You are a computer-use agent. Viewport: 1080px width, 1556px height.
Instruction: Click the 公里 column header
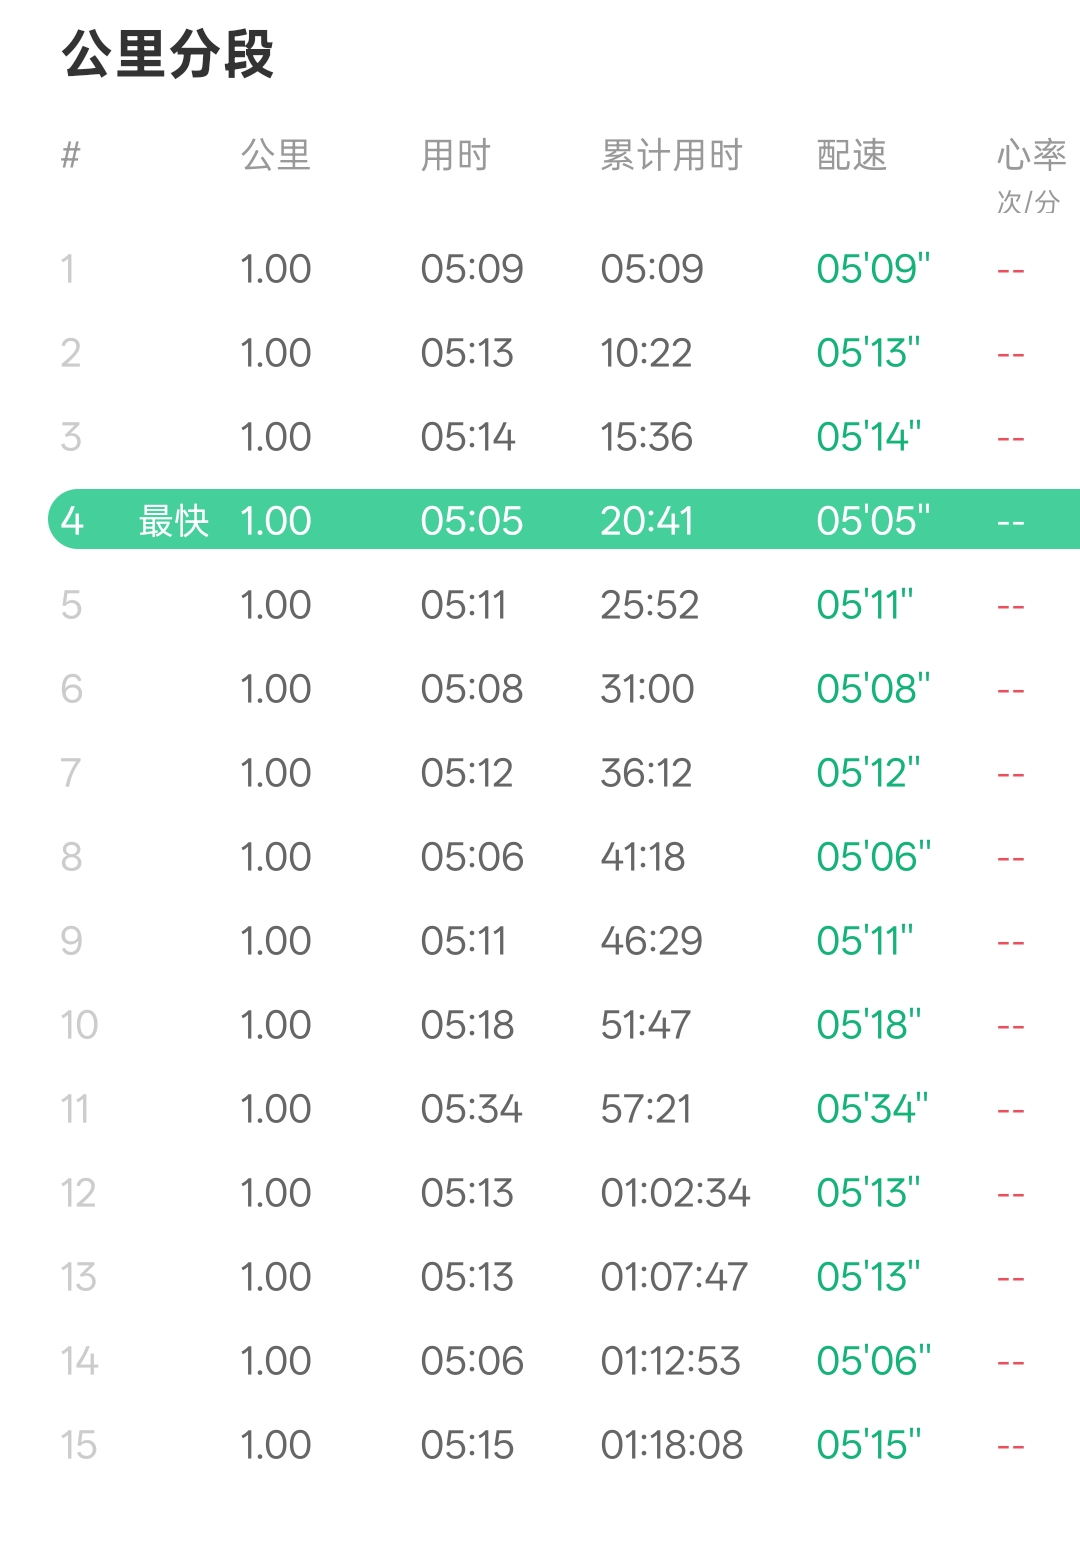pos(276,155)
